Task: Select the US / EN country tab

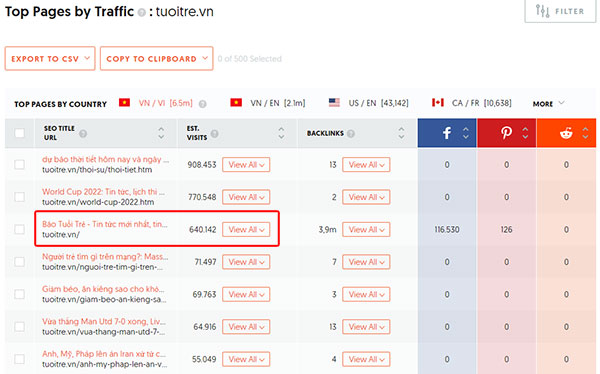Action: pyautogui.click(x=378, y=103)
